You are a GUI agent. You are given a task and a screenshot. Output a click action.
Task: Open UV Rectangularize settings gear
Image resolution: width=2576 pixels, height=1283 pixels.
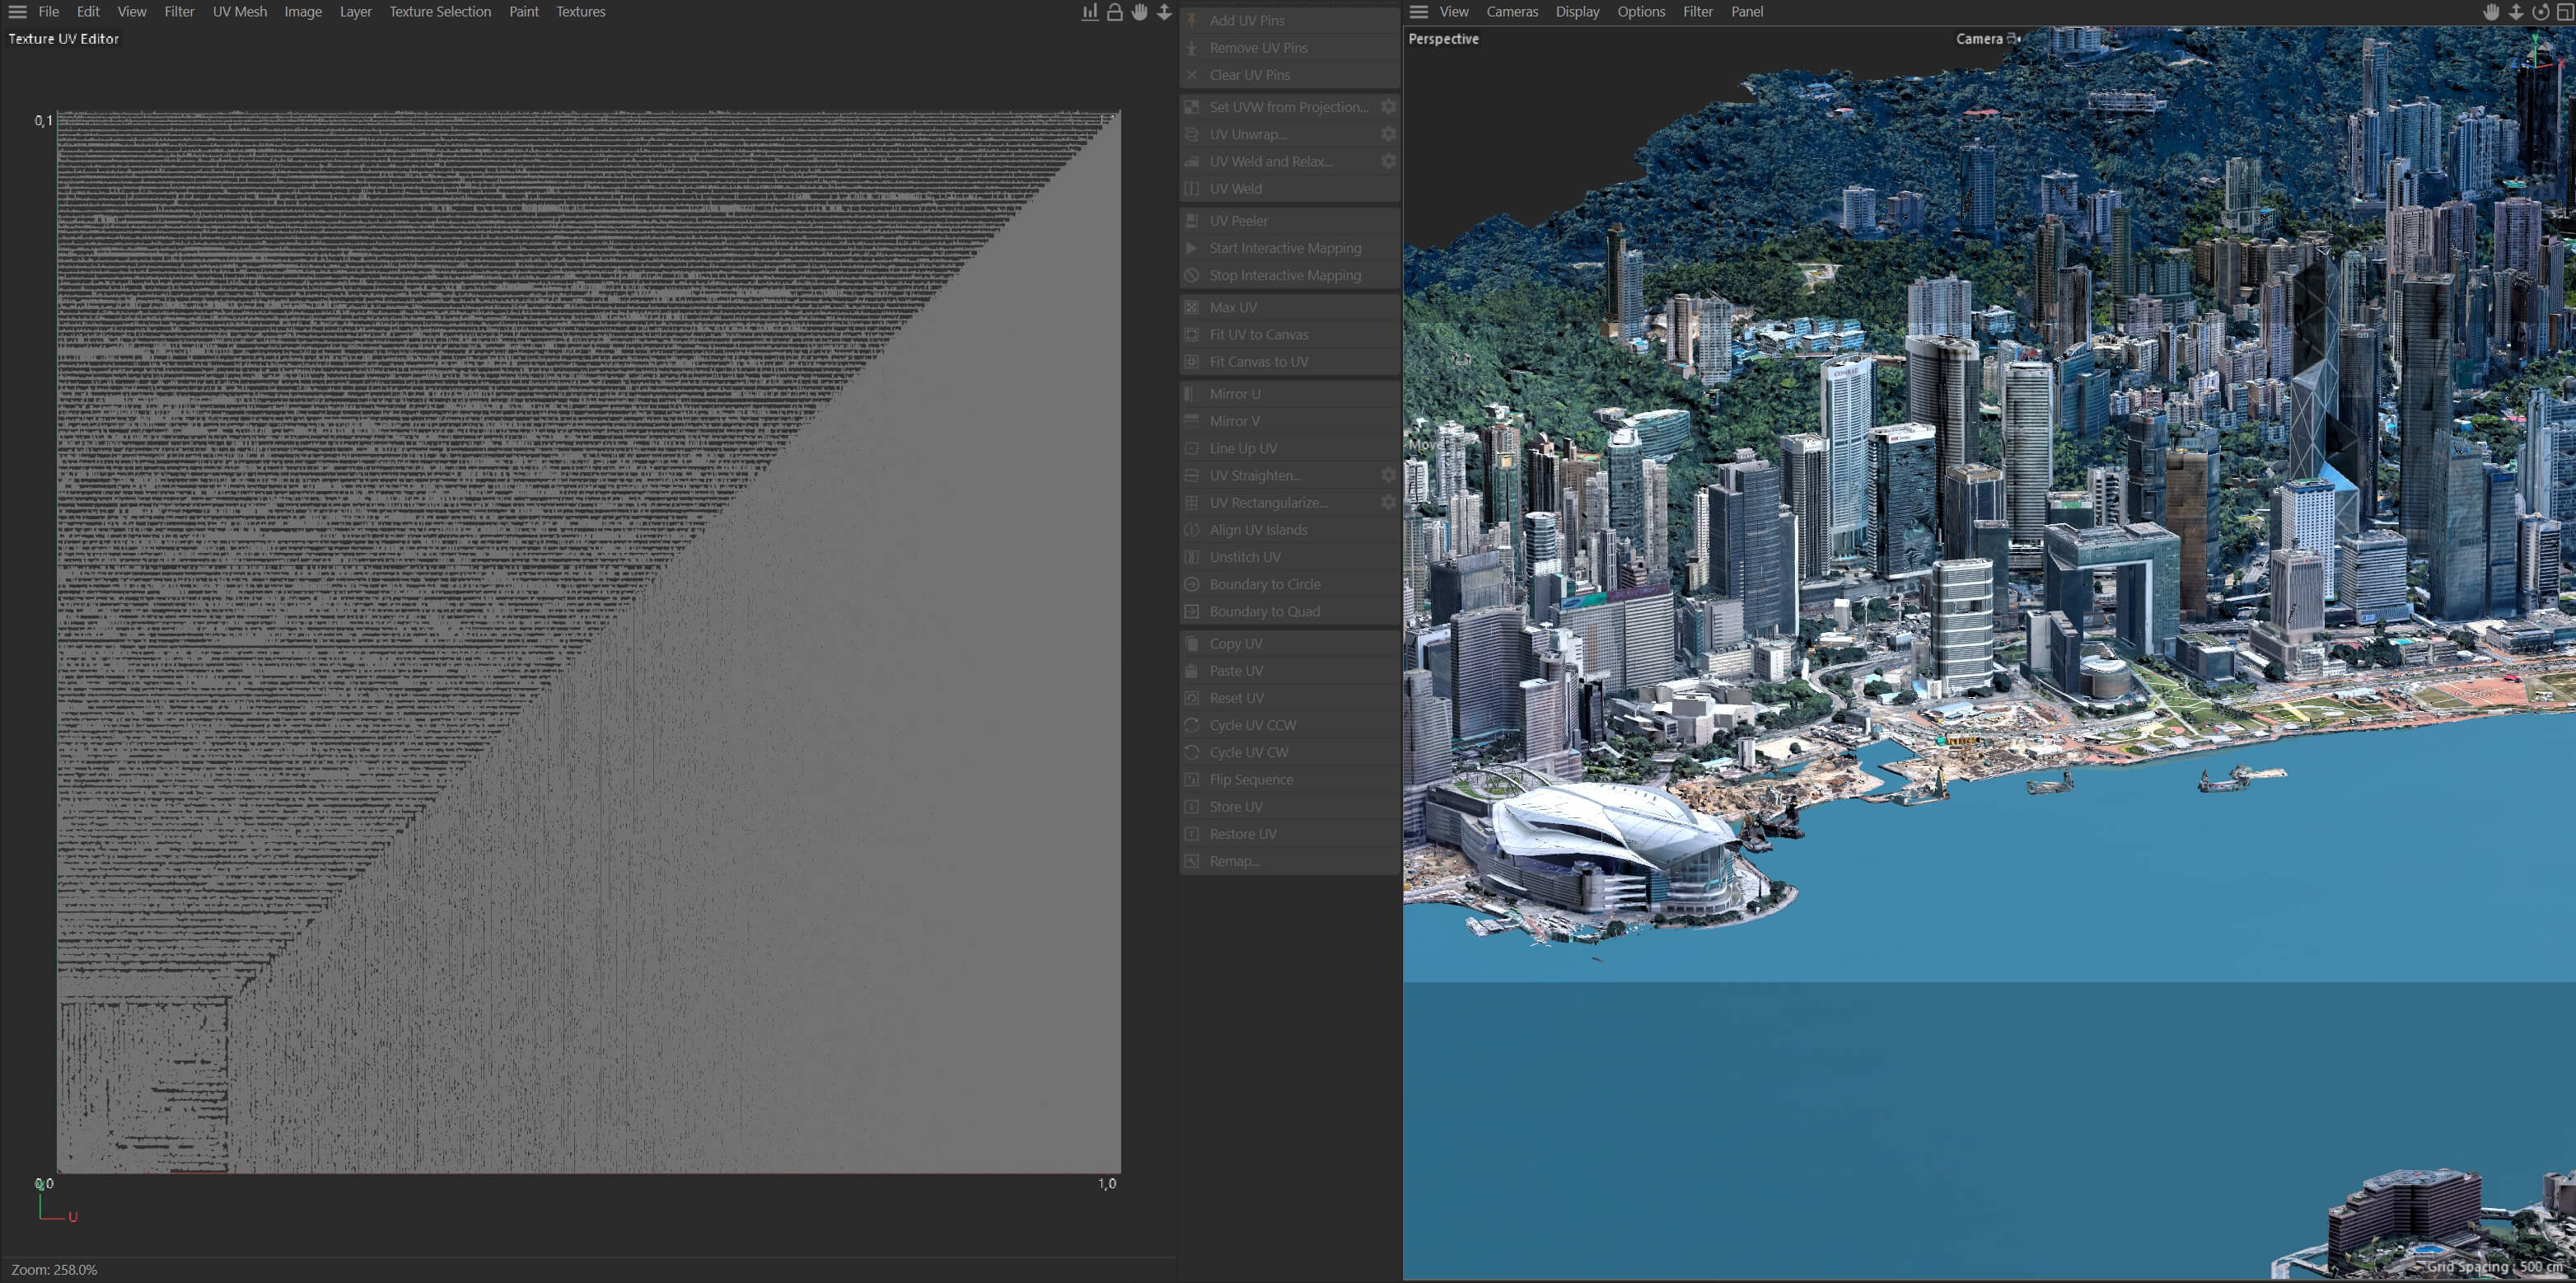tap(1389, 503)
